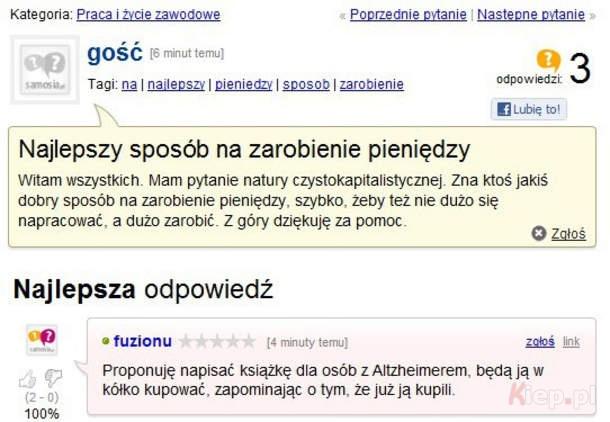
Task: Select the tag najlepszy
Action: click(x=176, y=84)
